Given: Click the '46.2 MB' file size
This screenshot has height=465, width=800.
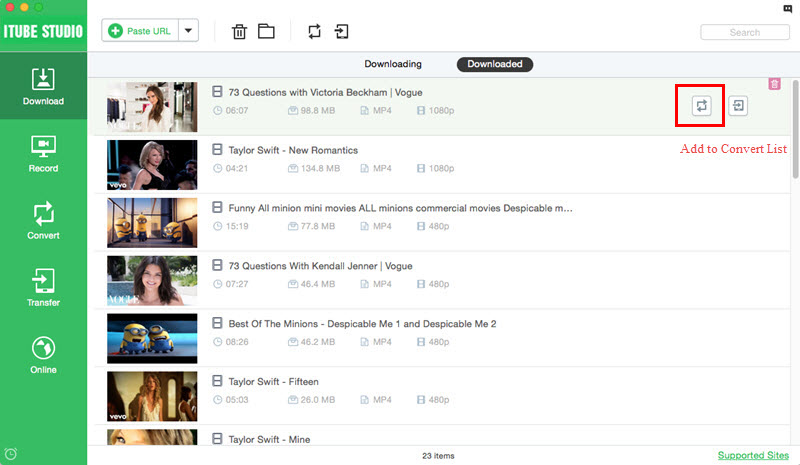Looking at the screenshot, I should pos(317,342).
